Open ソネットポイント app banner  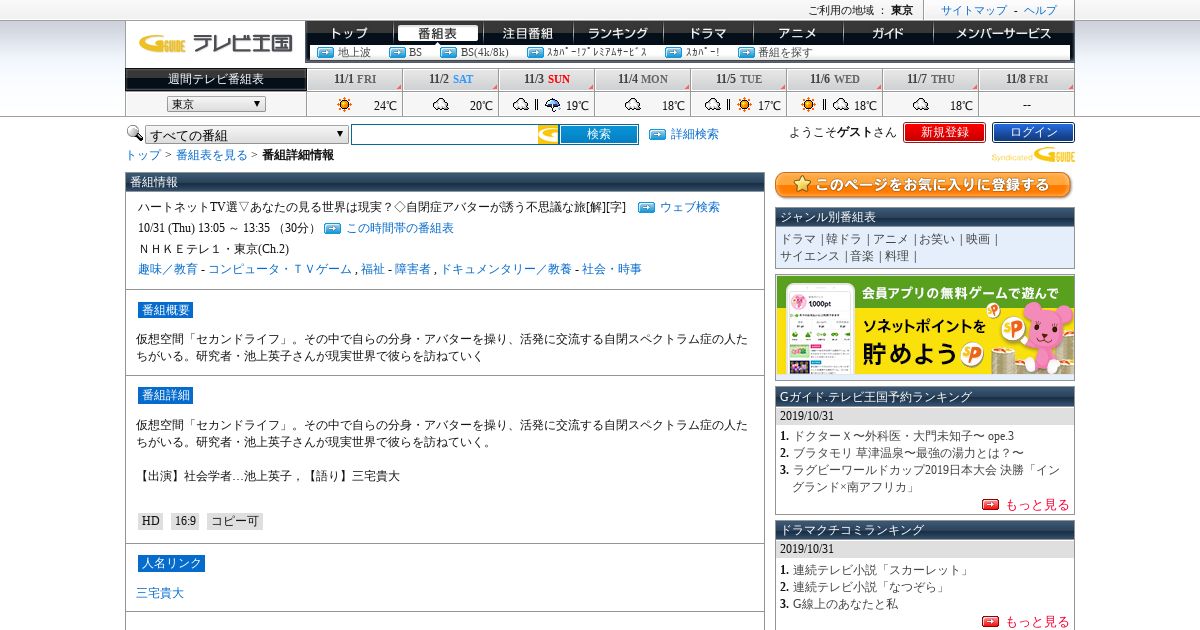[925, 327]
